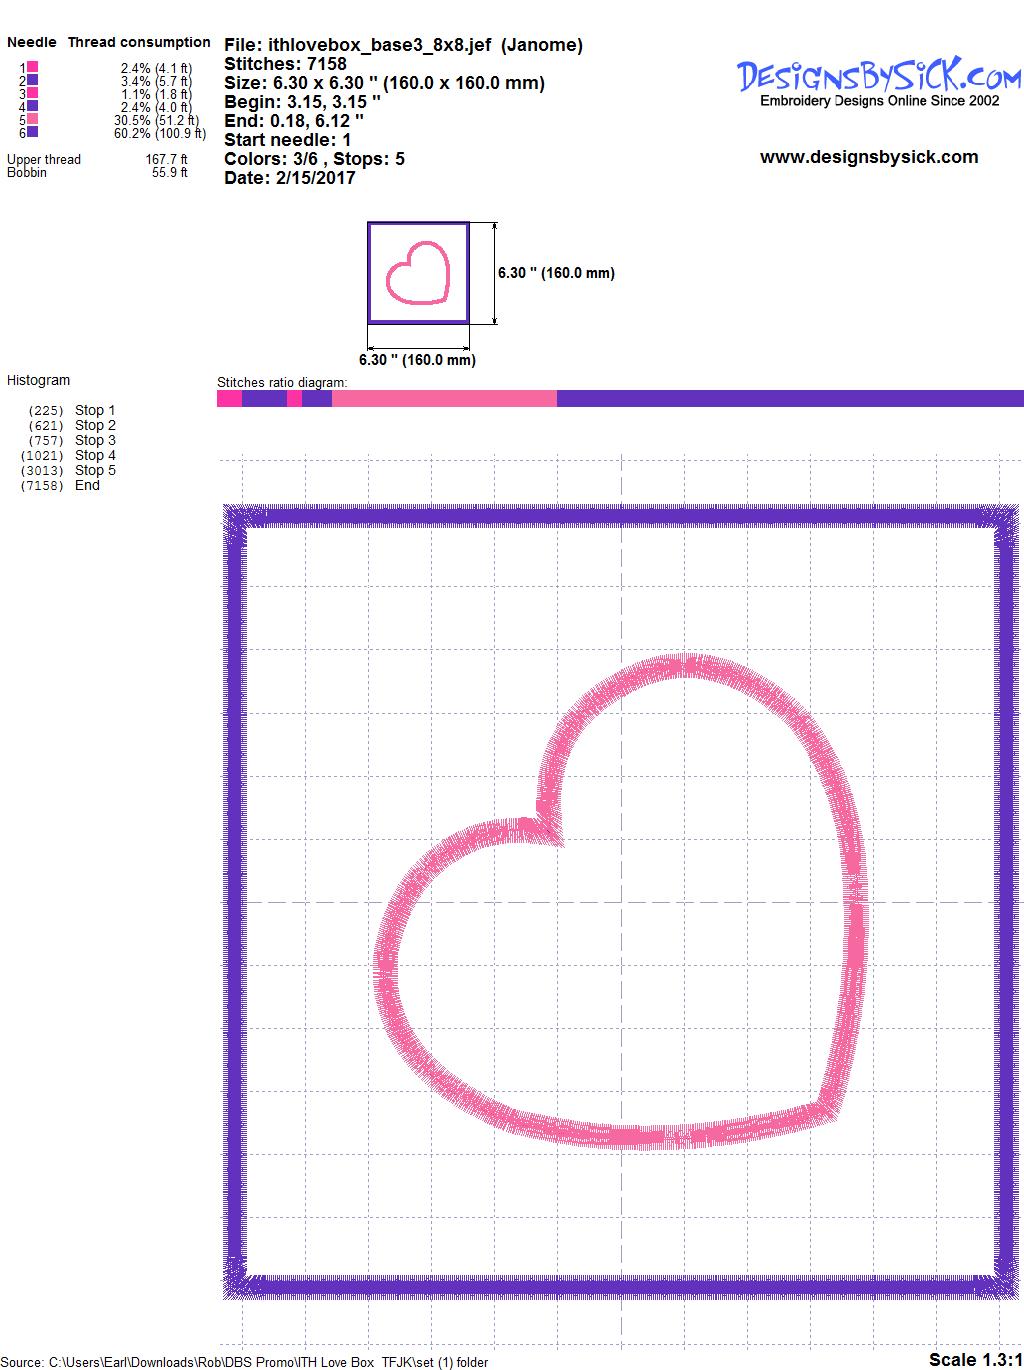
Task: Click the purple square border top edge
Action: [620, 516]
